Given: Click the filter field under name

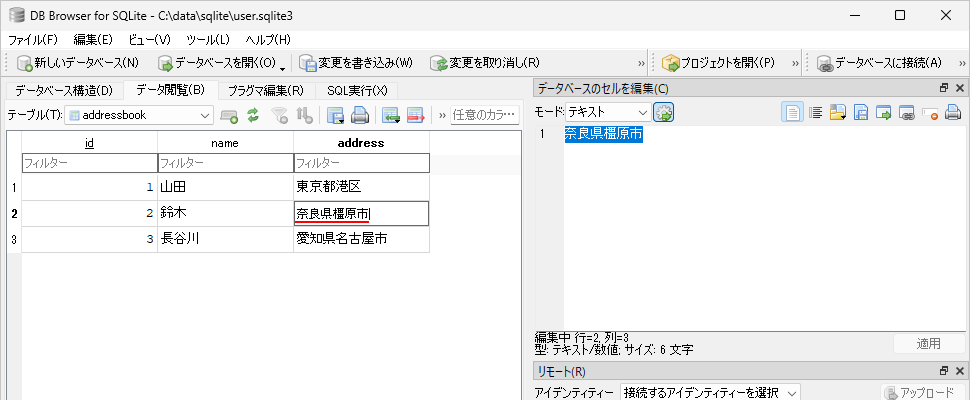Looking at the screenshot, I should coord(225,163).
